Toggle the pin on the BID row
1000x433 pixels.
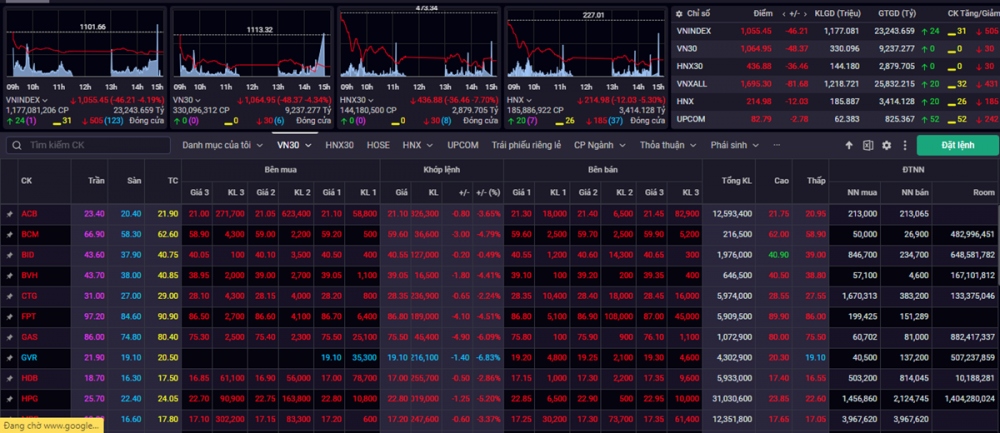[9, 254]
